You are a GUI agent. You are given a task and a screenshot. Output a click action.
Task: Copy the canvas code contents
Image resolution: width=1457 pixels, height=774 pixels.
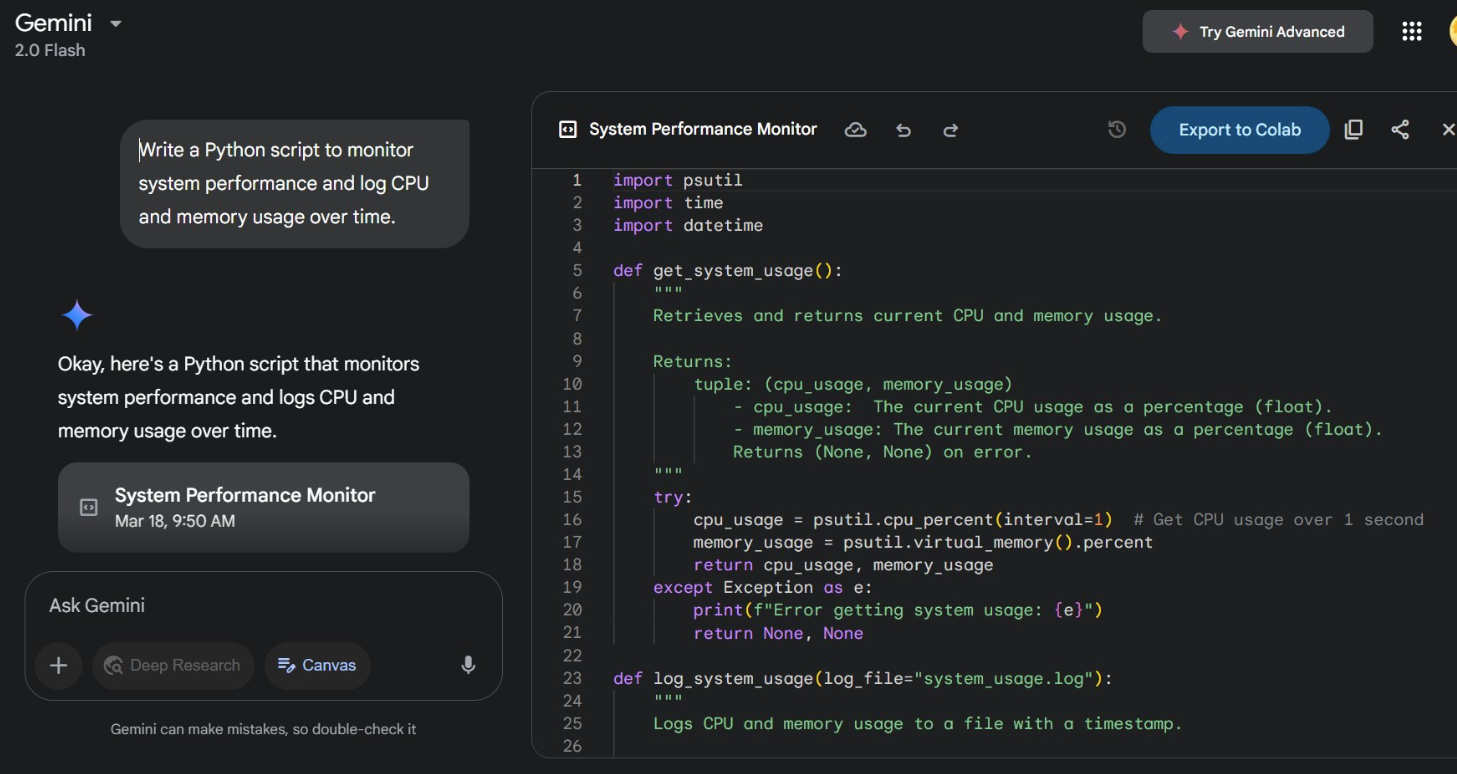point(1353,130)
